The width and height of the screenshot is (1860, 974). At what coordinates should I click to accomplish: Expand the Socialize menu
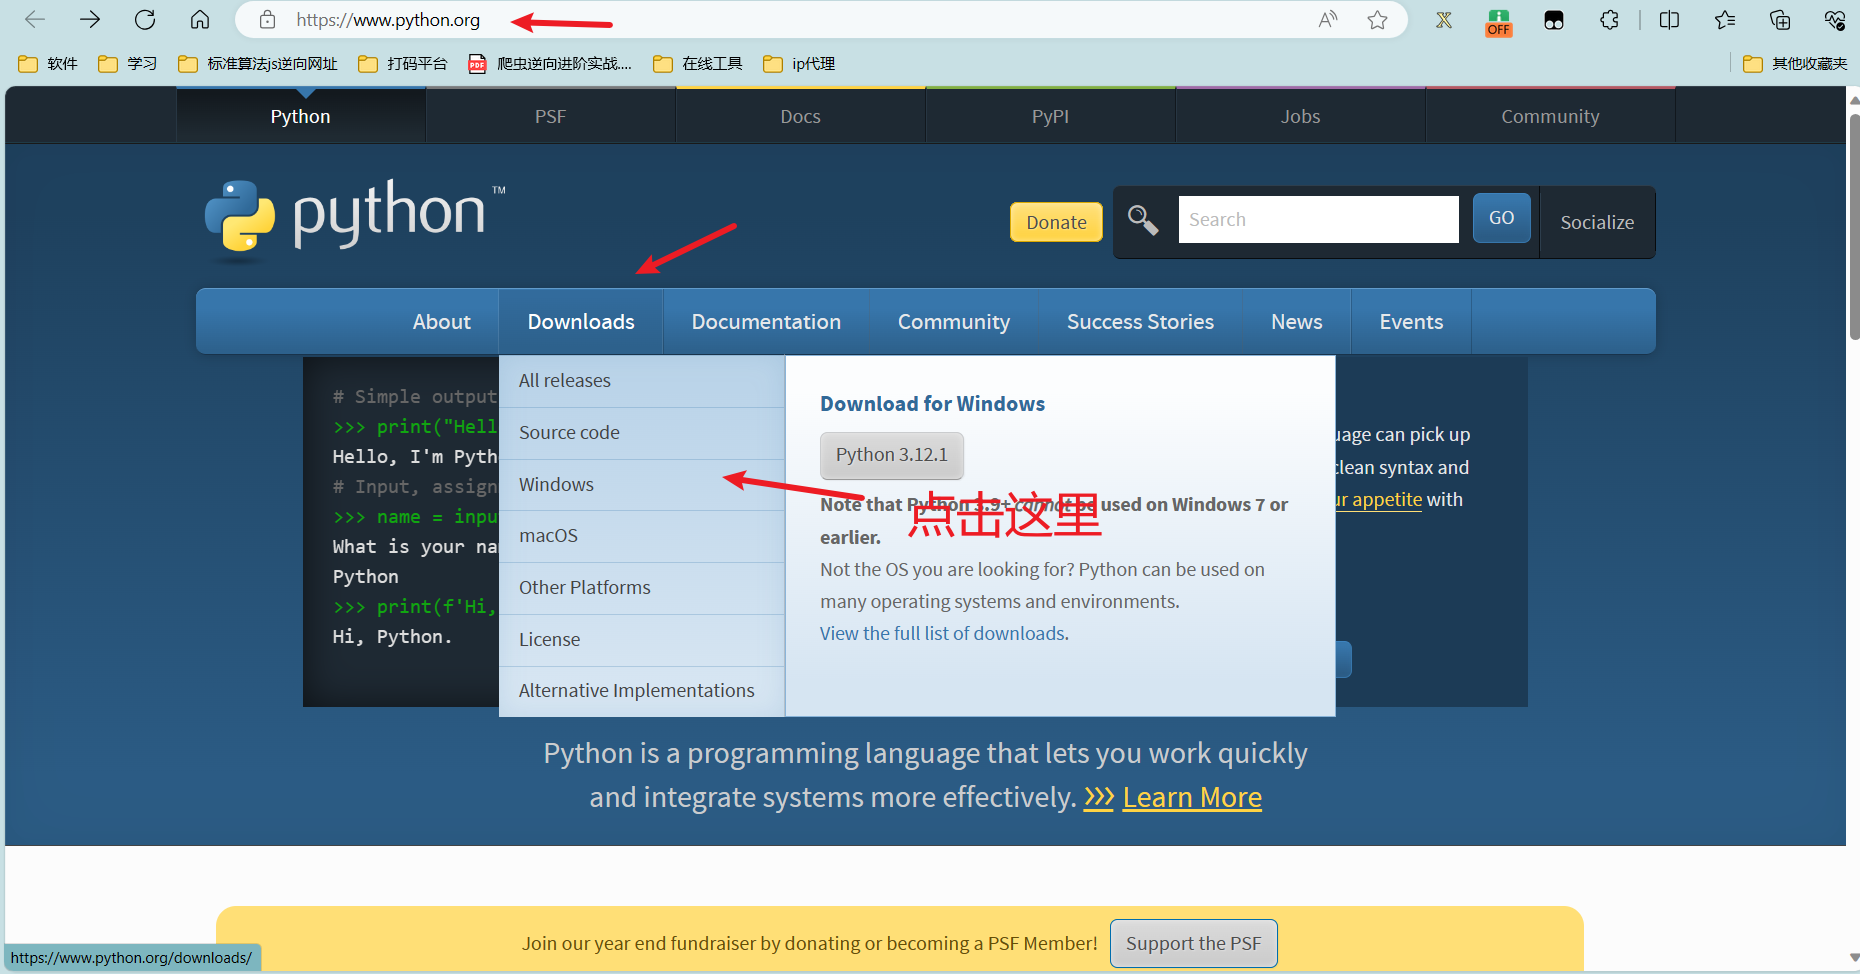click(1597, 222)
